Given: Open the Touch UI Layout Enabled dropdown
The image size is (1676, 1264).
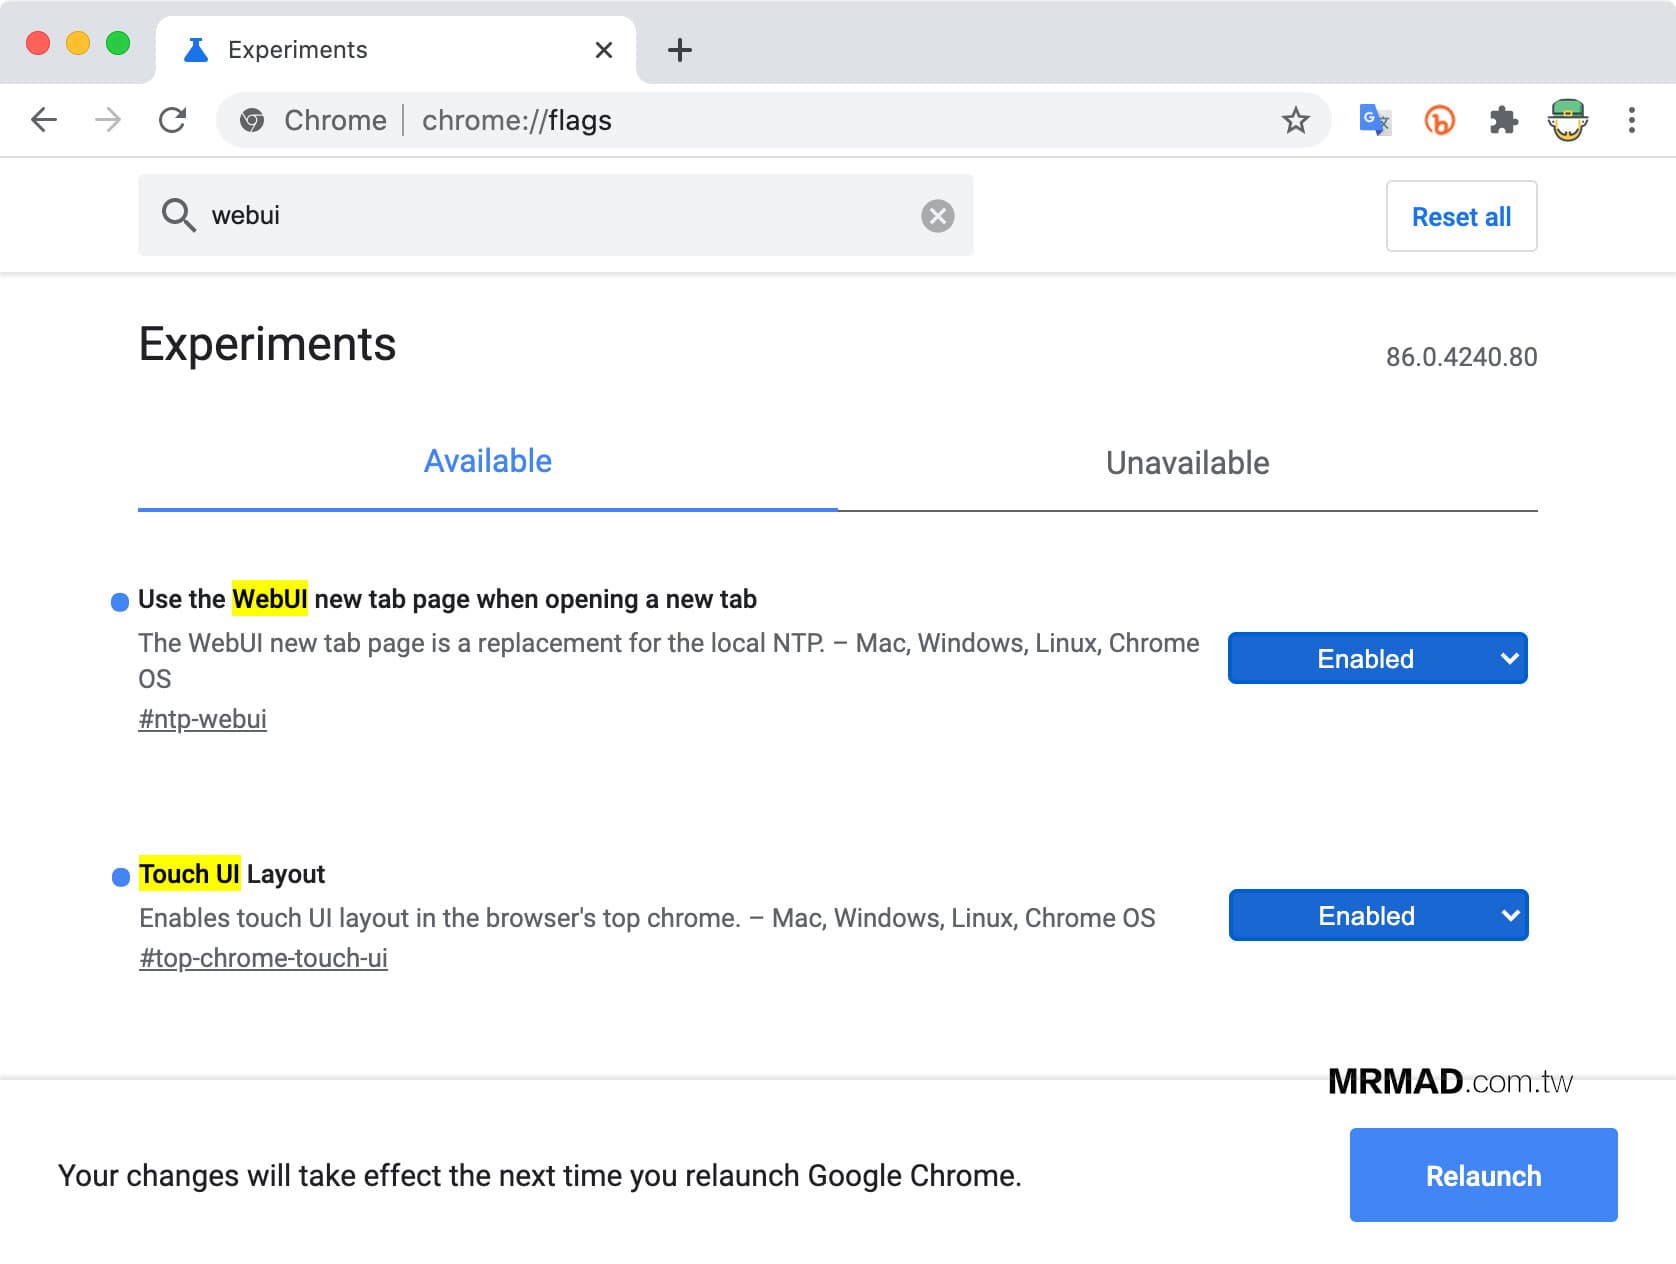Looking at the screenshot, I should click(1379, 915).
